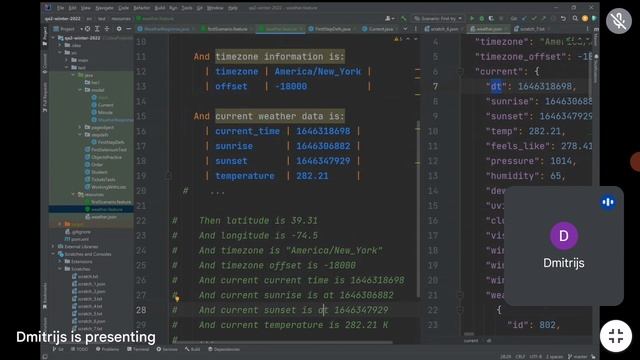Open the Help menu
Image resolution: width=640 pixels, height=360 pixels.
233,8
